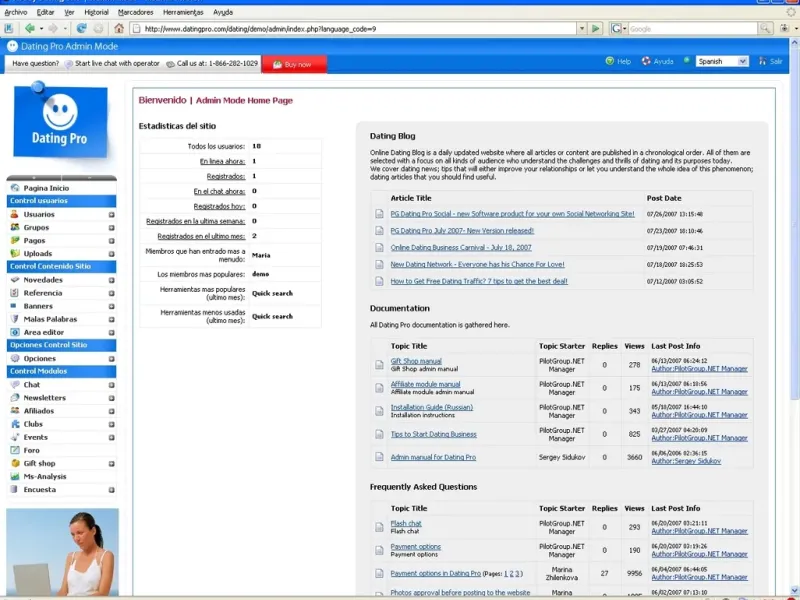Click the Clubs icon
800x600 pixels.
pos(14,424)
